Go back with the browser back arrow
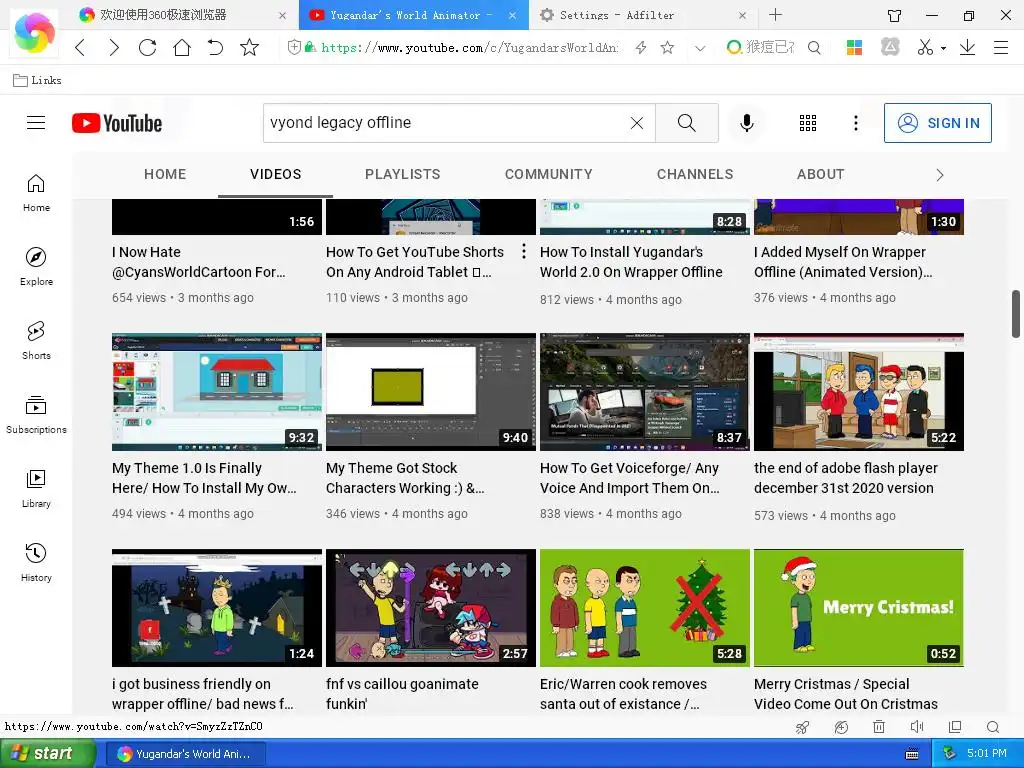 click(80, 47)
